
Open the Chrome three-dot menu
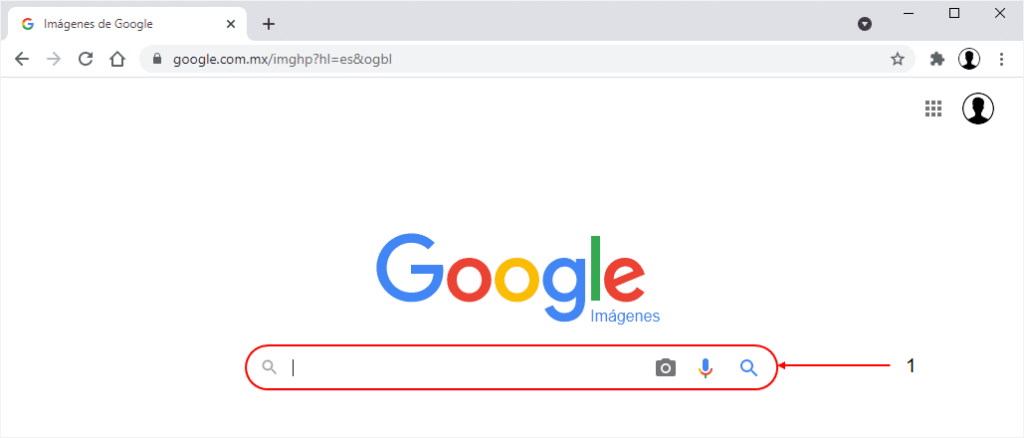coord(1002,59)
